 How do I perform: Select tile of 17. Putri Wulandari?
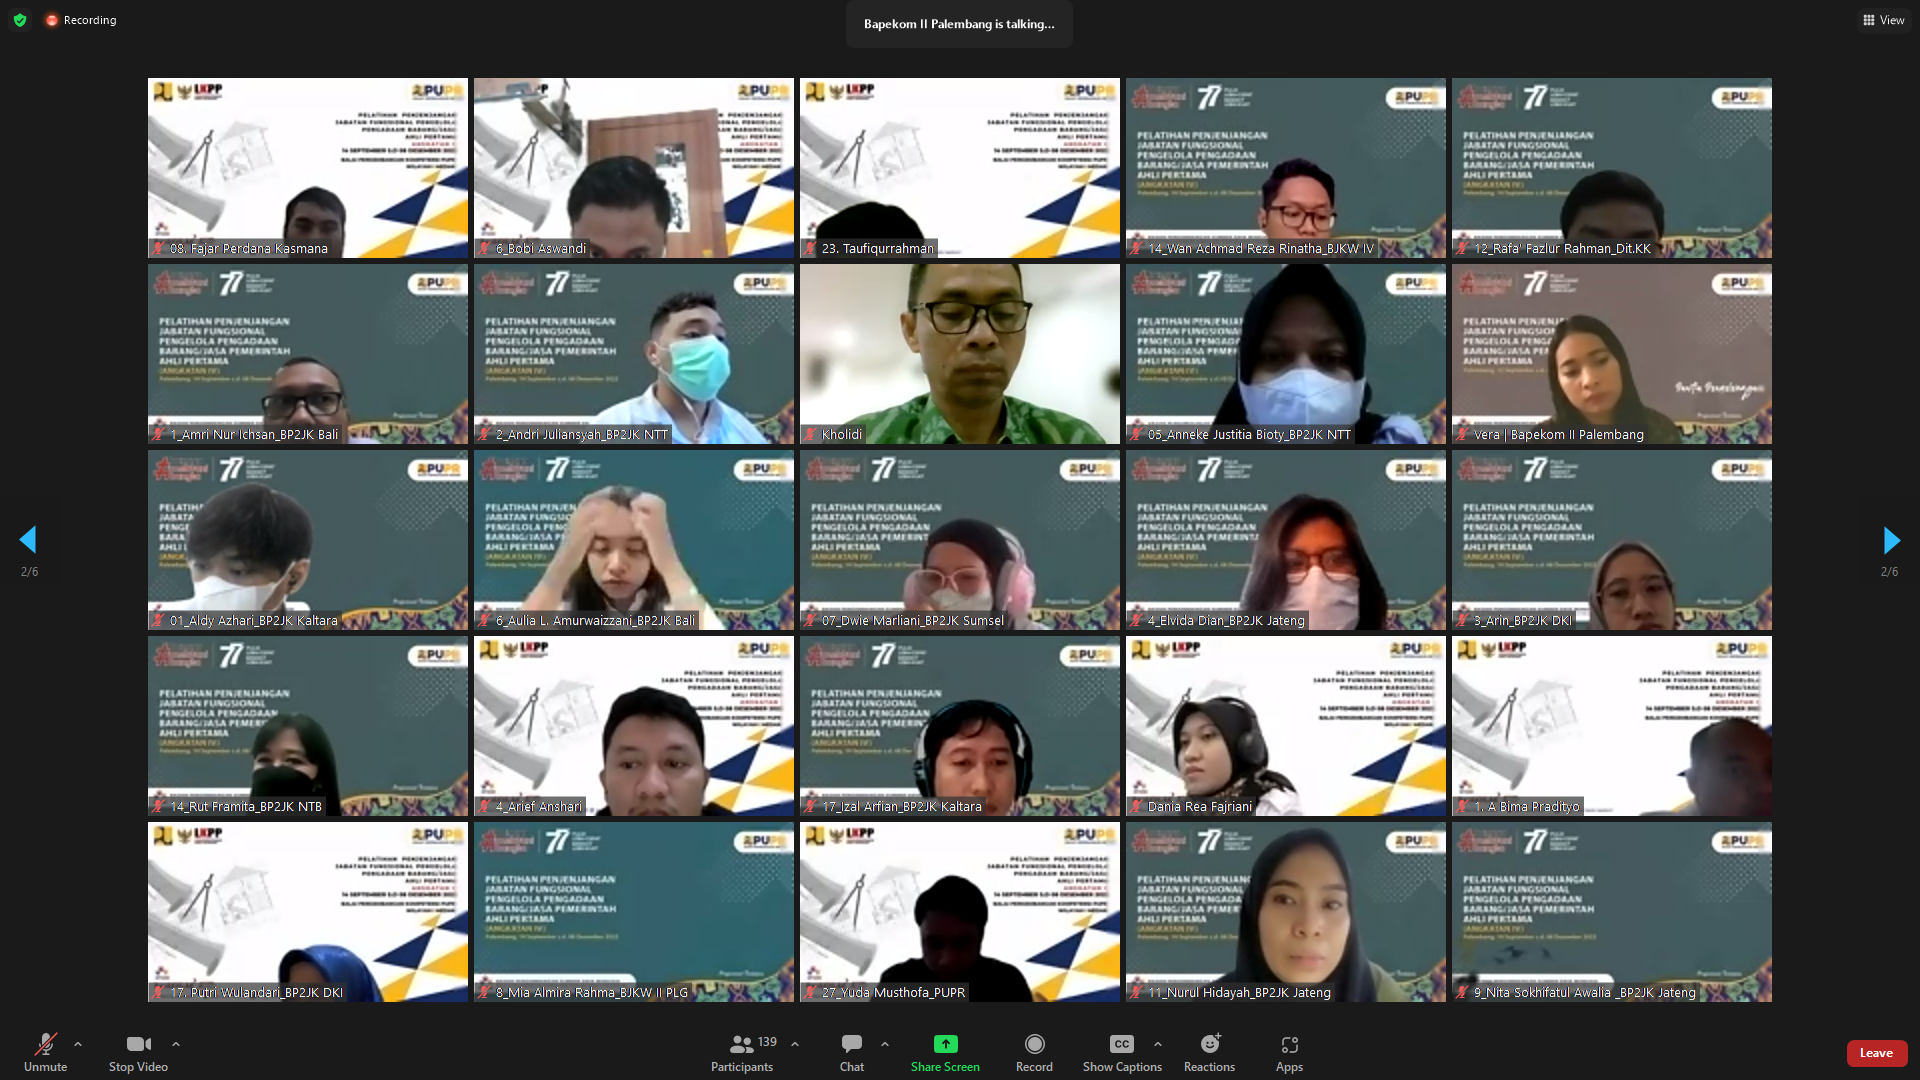click(x=308, y=912)
